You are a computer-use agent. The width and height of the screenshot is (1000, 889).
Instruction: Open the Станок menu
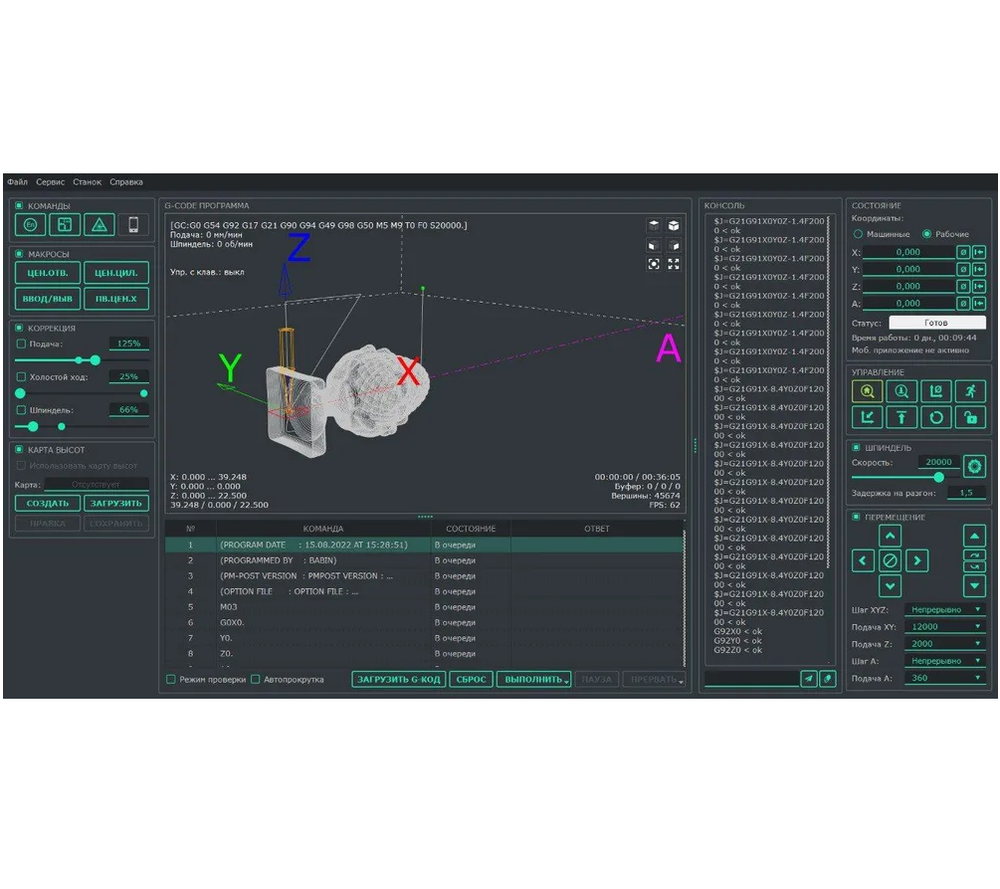pyautogui.click(x=87, y=182)
